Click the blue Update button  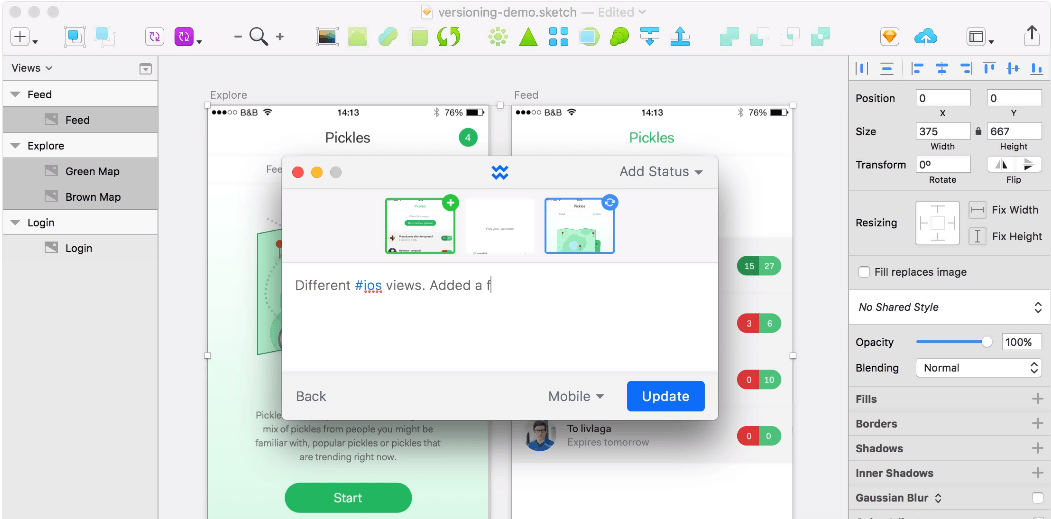click(x=666, y=396)
